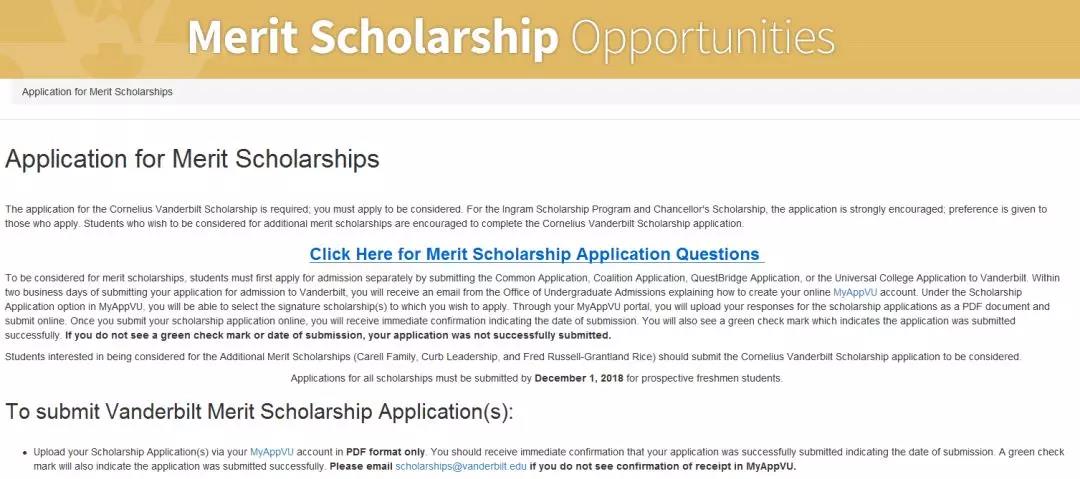The height and width of the screenshot is (479, 1080).
Task: Select the 'Application for Merit Scholarships' breadcrumb
Action: [x=97, y=92]
